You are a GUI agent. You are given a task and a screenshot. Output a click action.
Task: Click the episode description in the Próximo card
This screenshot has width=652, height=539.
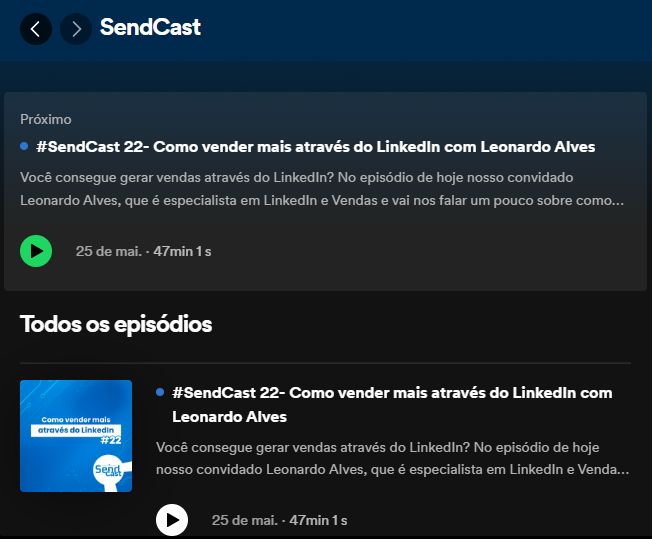click(322, 188)
